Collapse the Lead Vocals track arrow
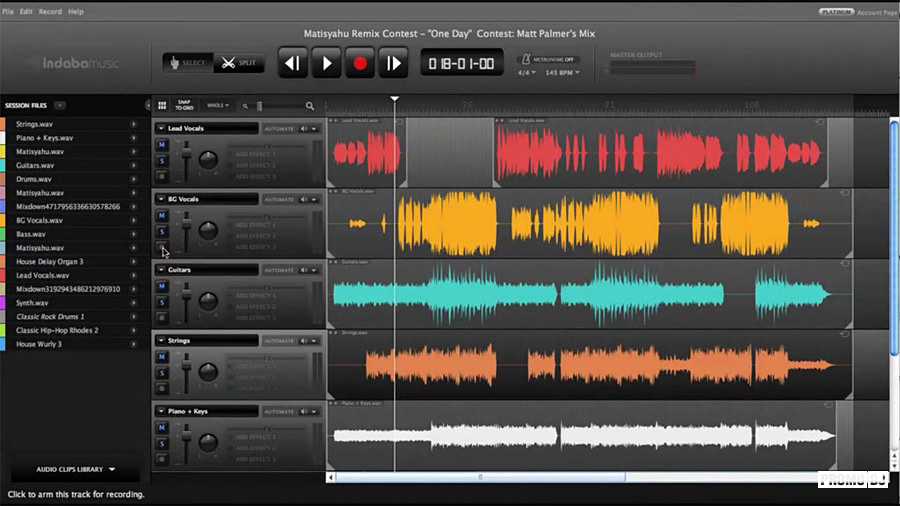The image size is (900, 506). click(161, 129)
